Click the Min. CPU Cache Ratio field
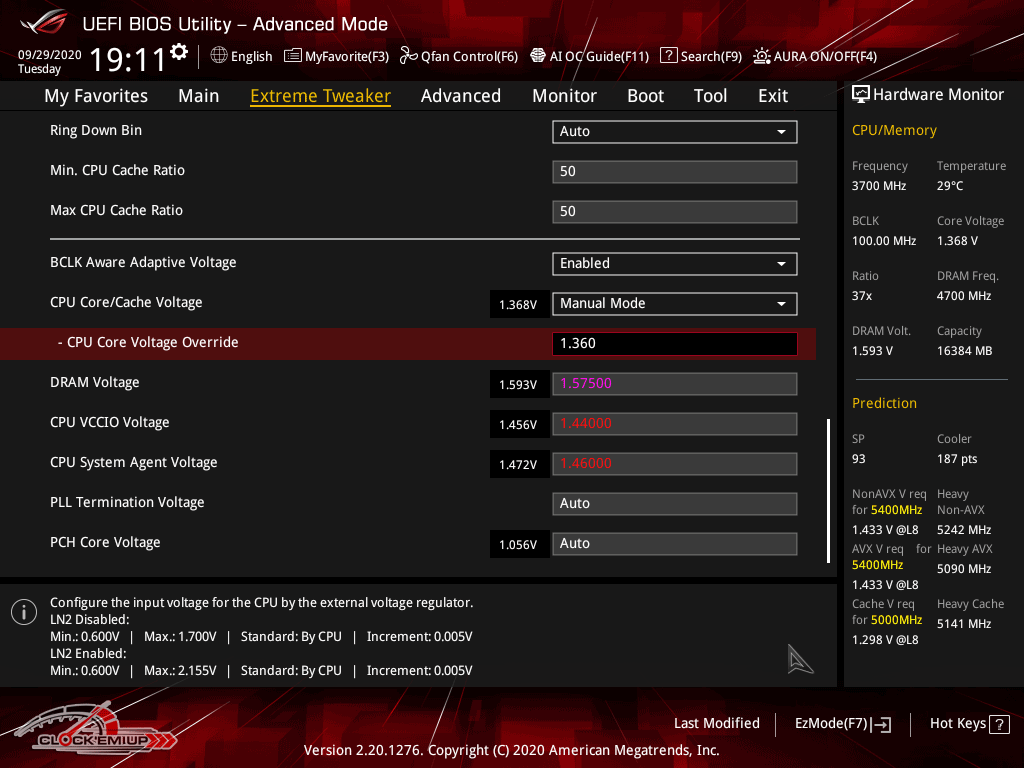 tap(674, 172)
